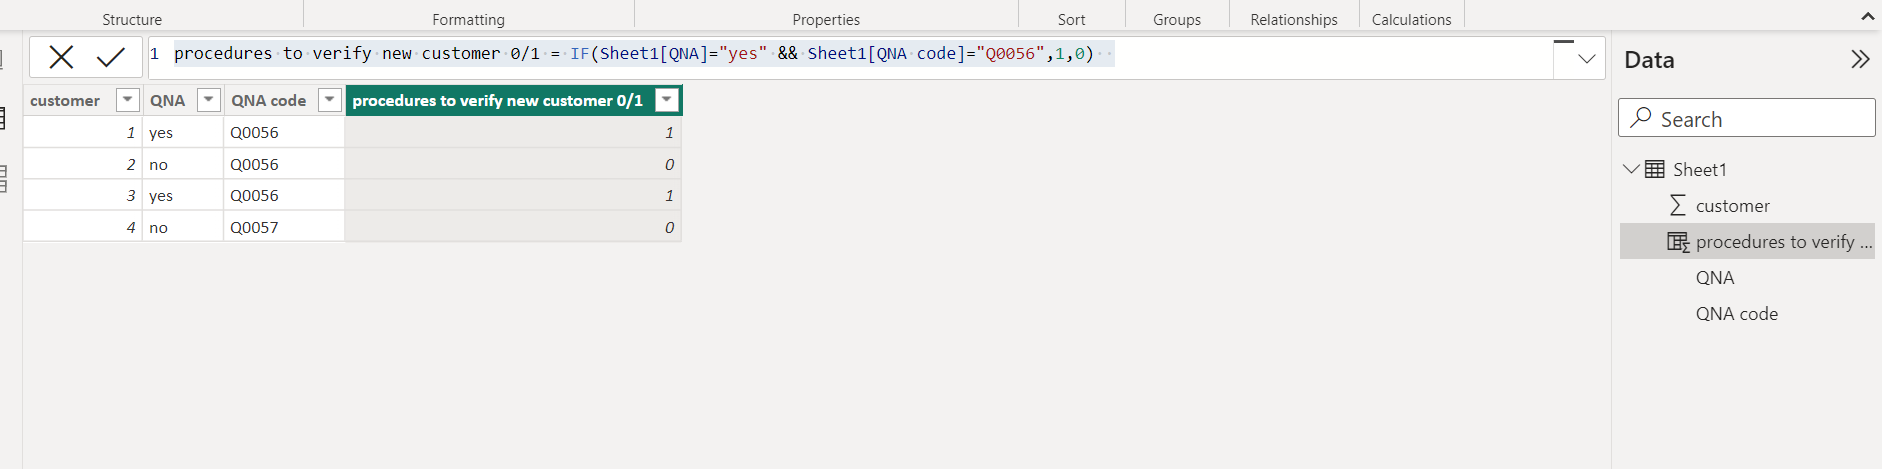Image resolution: width=1882 pixels, height=469 pixels.
Task: Select the customer field in Data pane
Action: pos(1732,206)
